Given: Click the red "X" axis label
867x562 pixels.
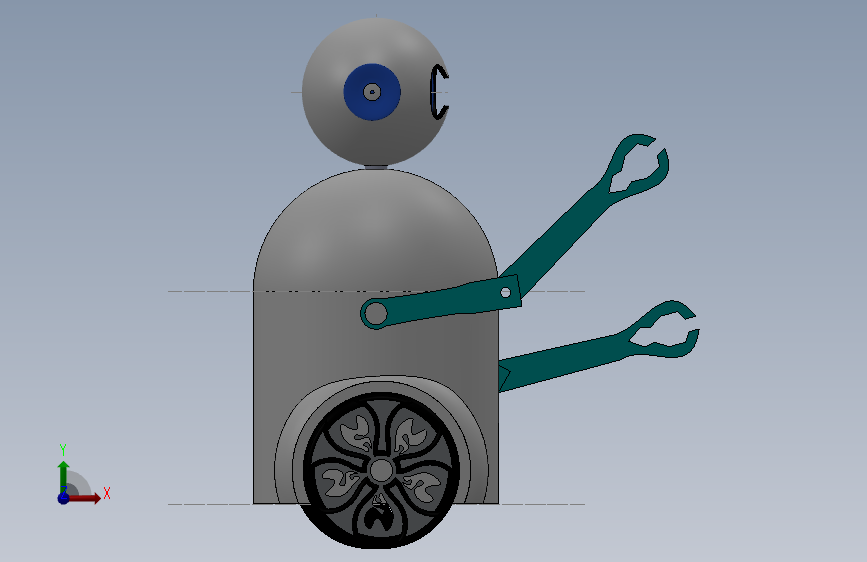Looking at the screenshot, I should (107, 493).
